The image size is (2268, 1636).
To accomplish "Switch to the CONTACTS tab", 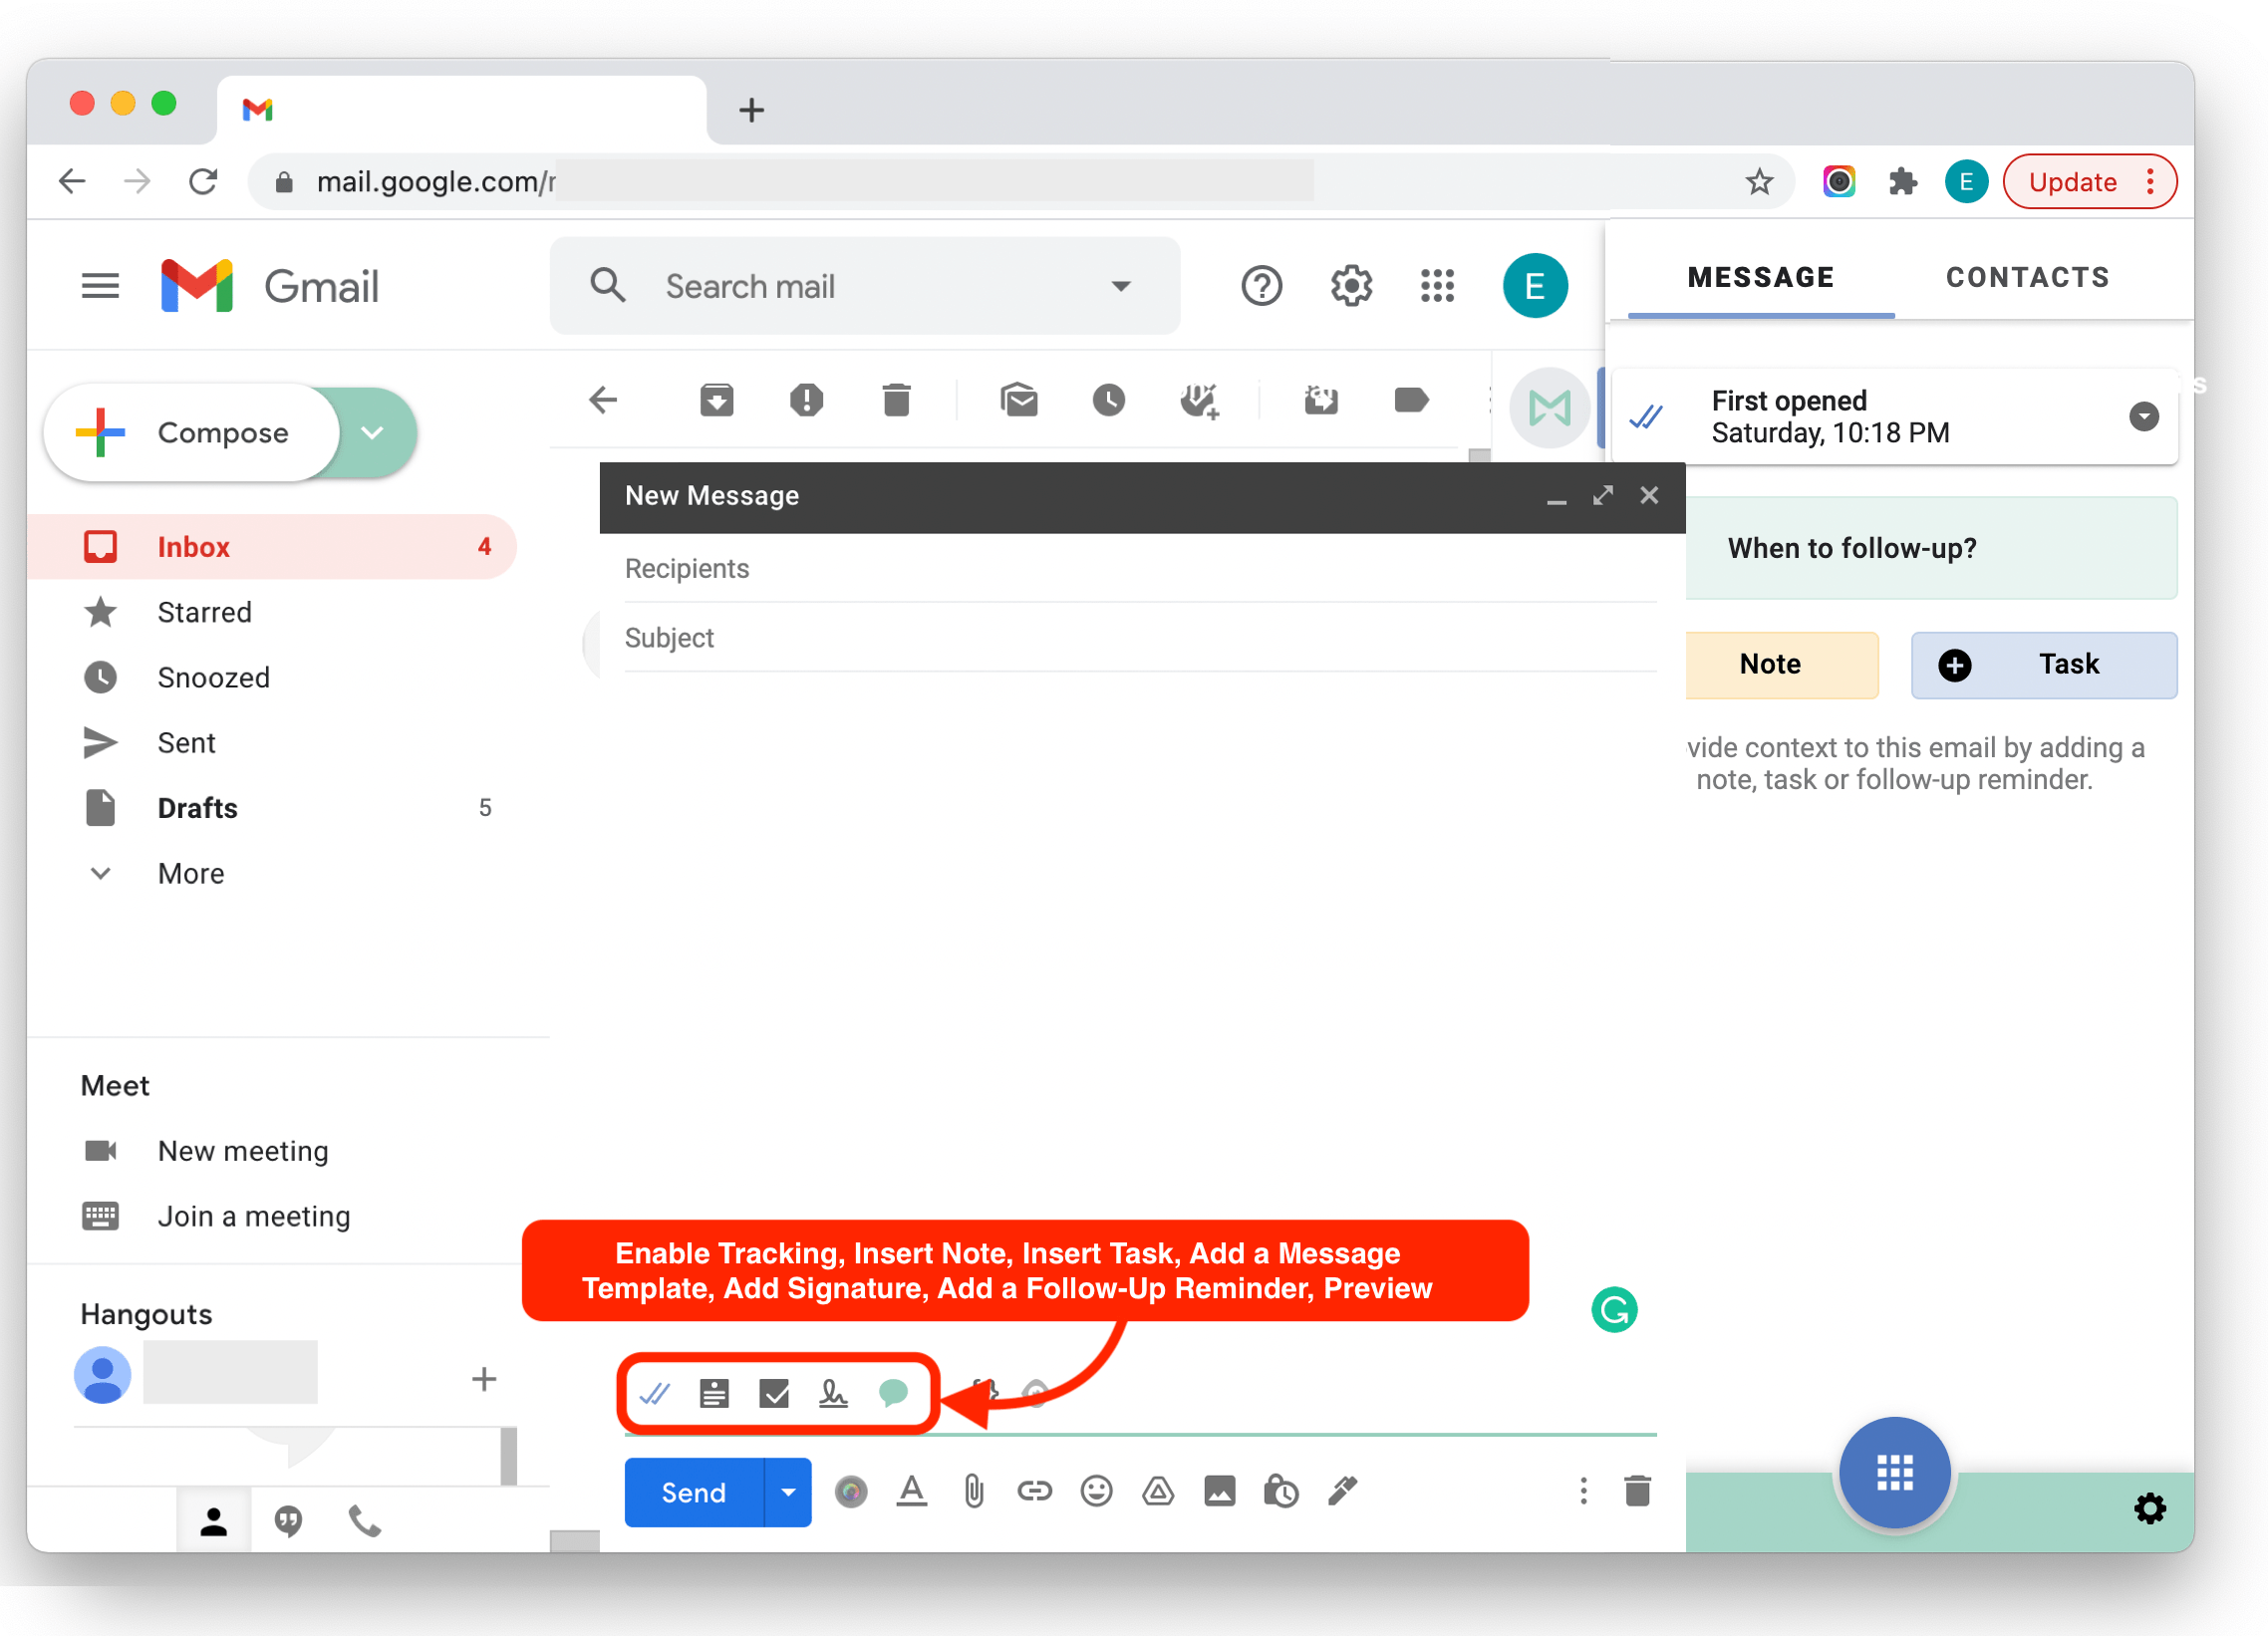I will click(x=2027, y=277).
